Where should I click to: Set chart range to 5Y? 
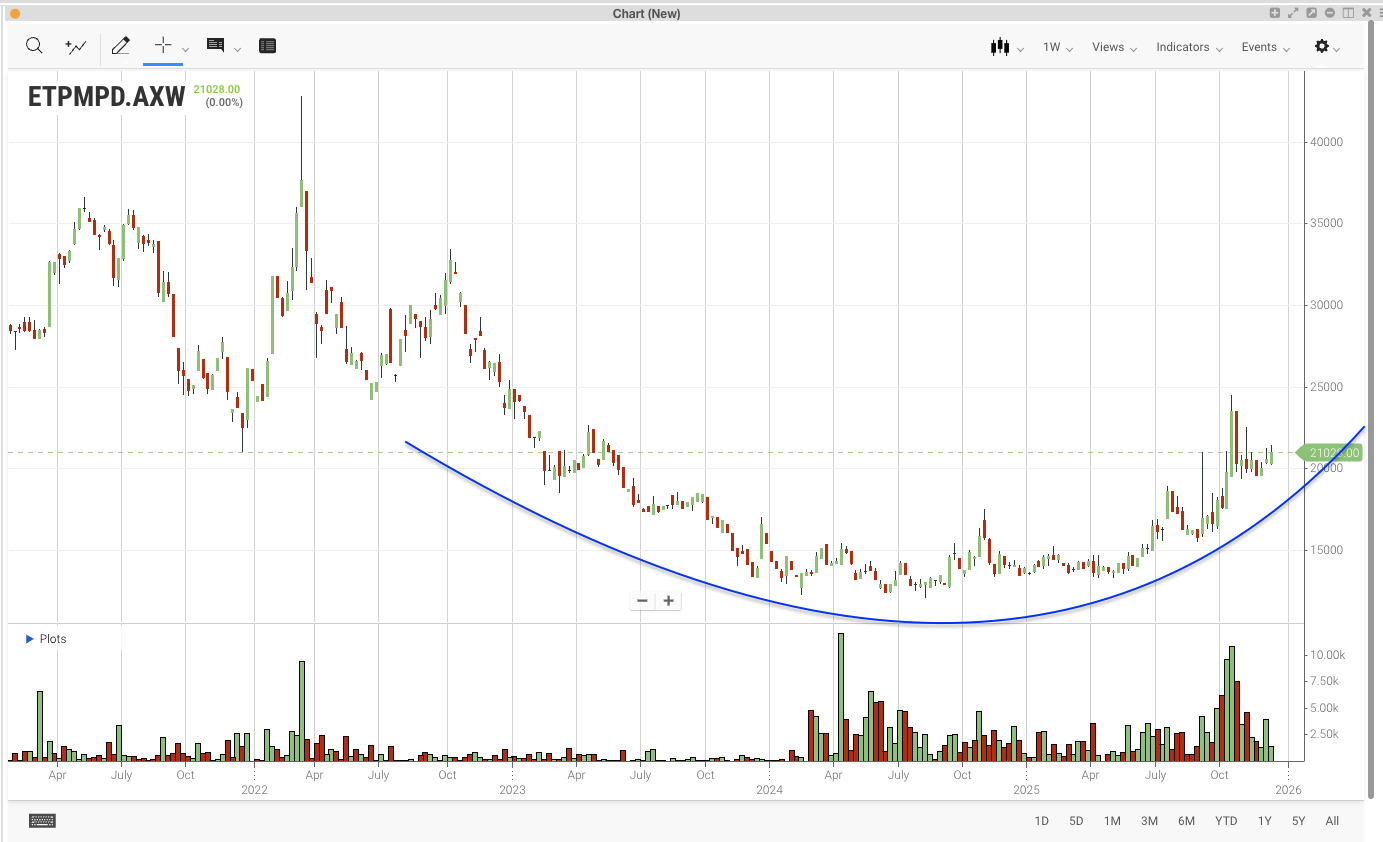tap(1298, 821)
